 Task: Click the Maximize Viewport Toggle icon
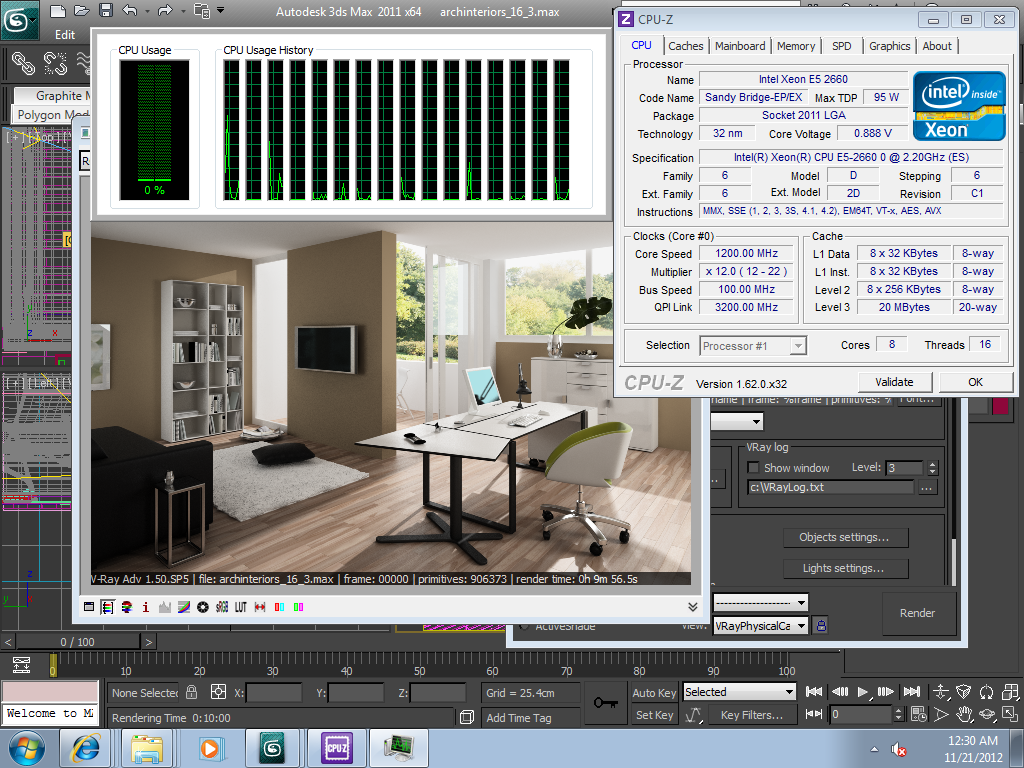(1010, 714)
